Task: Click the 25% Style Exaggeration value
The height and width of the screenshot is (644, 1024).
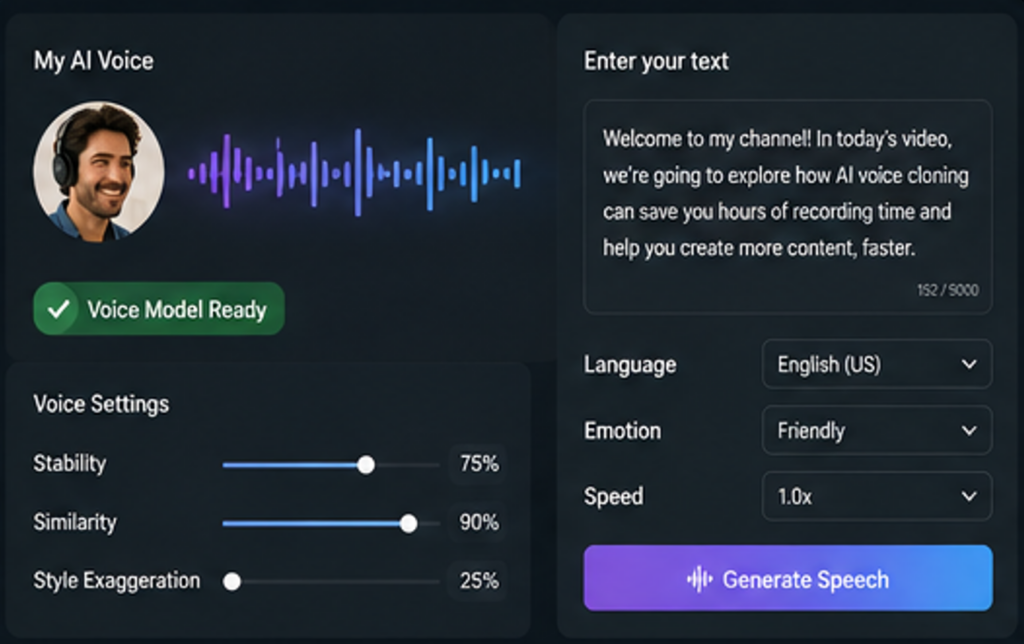Action: point(479,581)
